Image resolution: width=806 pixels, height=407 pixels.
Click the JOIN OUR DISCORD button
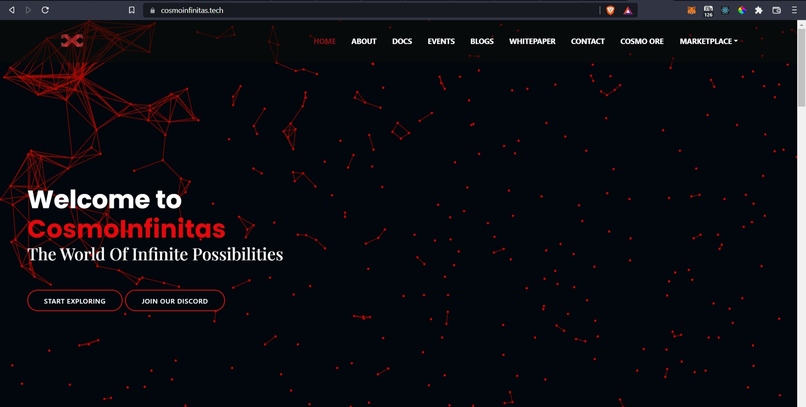pyautogui.click(x=175, y=301)
